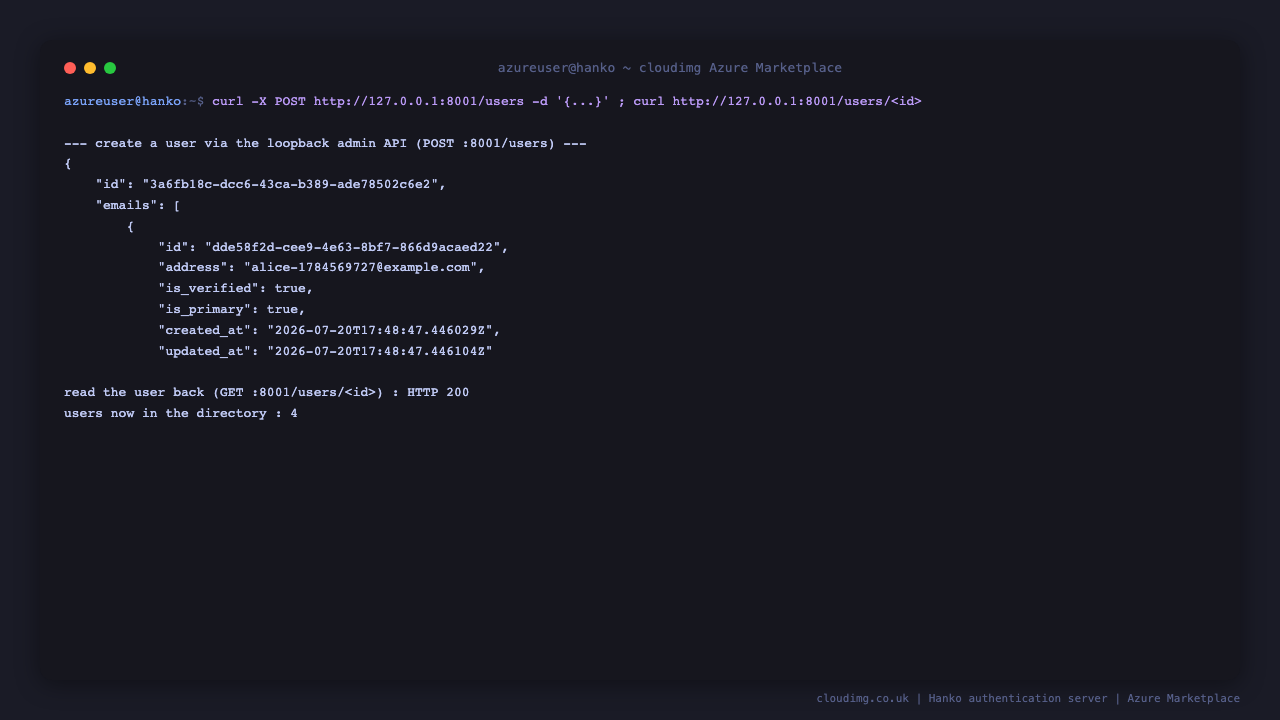Click the '"is_verified": true' line
The width and height of the screenshot is (1280, 720).
point(236,288)
